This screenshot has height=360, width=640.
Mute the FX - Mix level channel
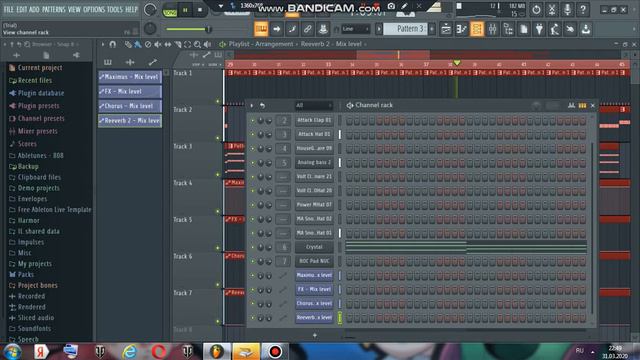(x=252, y=289)
